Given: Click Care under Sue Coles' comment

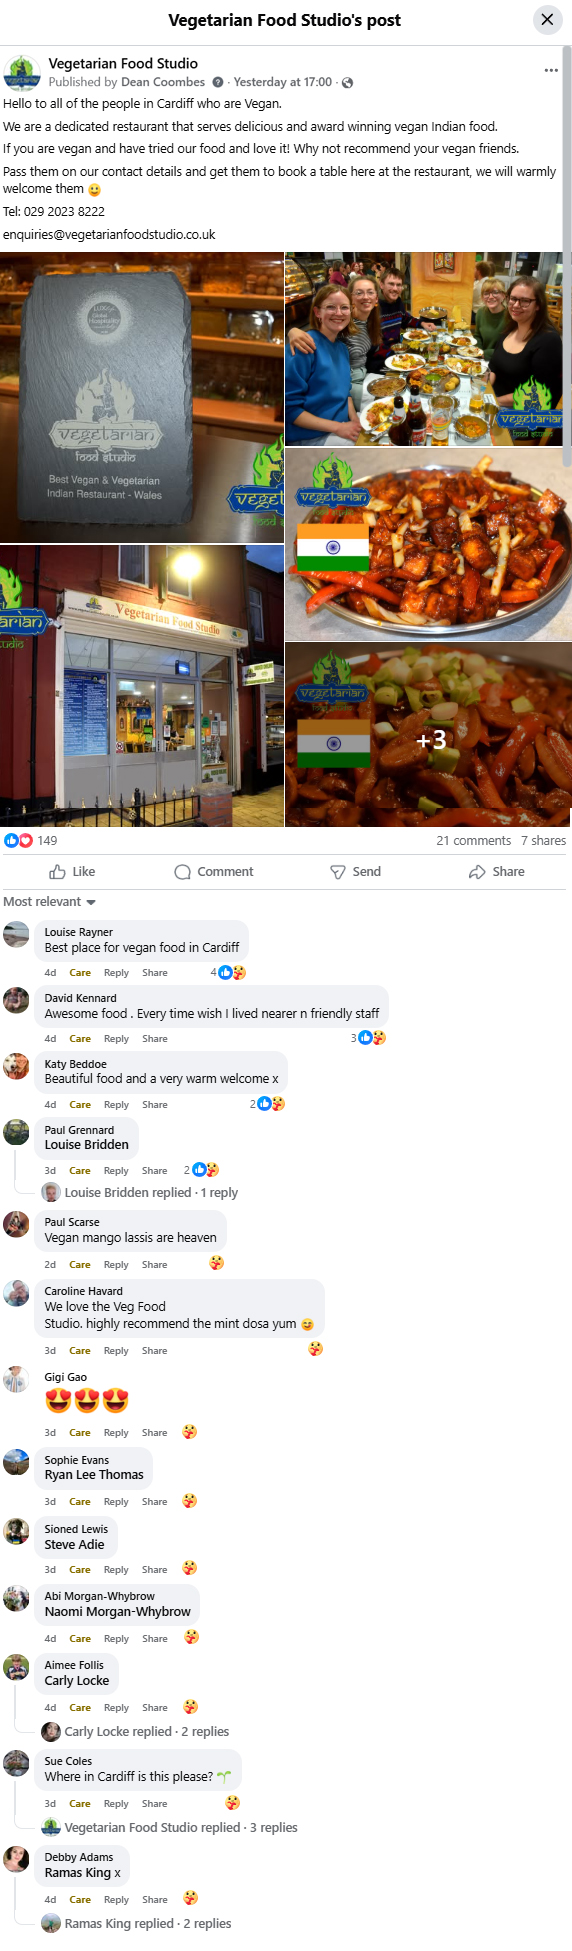Looking at the screenshot, I should (x=80, y=1804).
